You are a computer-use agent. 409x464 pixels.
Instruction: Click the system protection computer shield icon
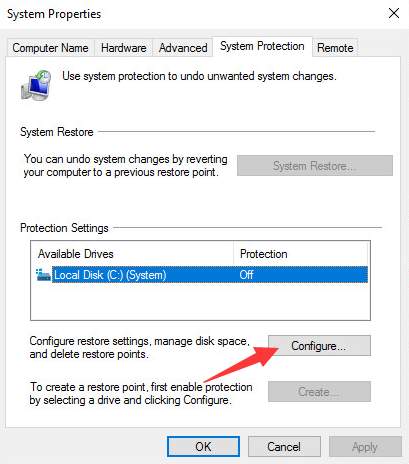(x=36, y=85)
